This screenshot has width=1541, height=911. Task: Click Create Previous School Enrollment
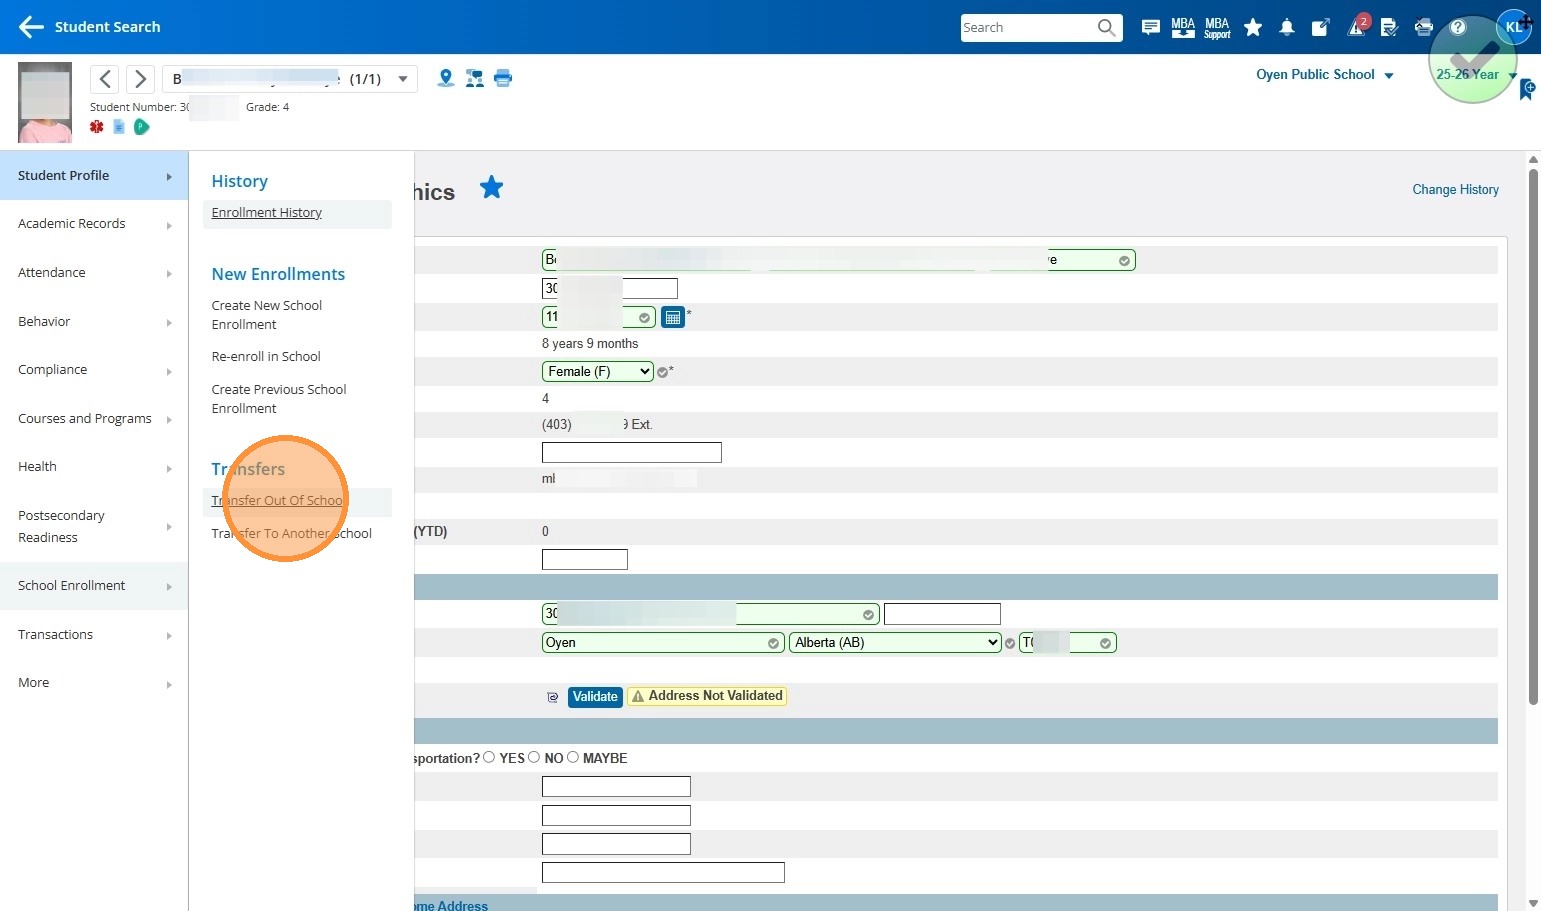[279, 399]
